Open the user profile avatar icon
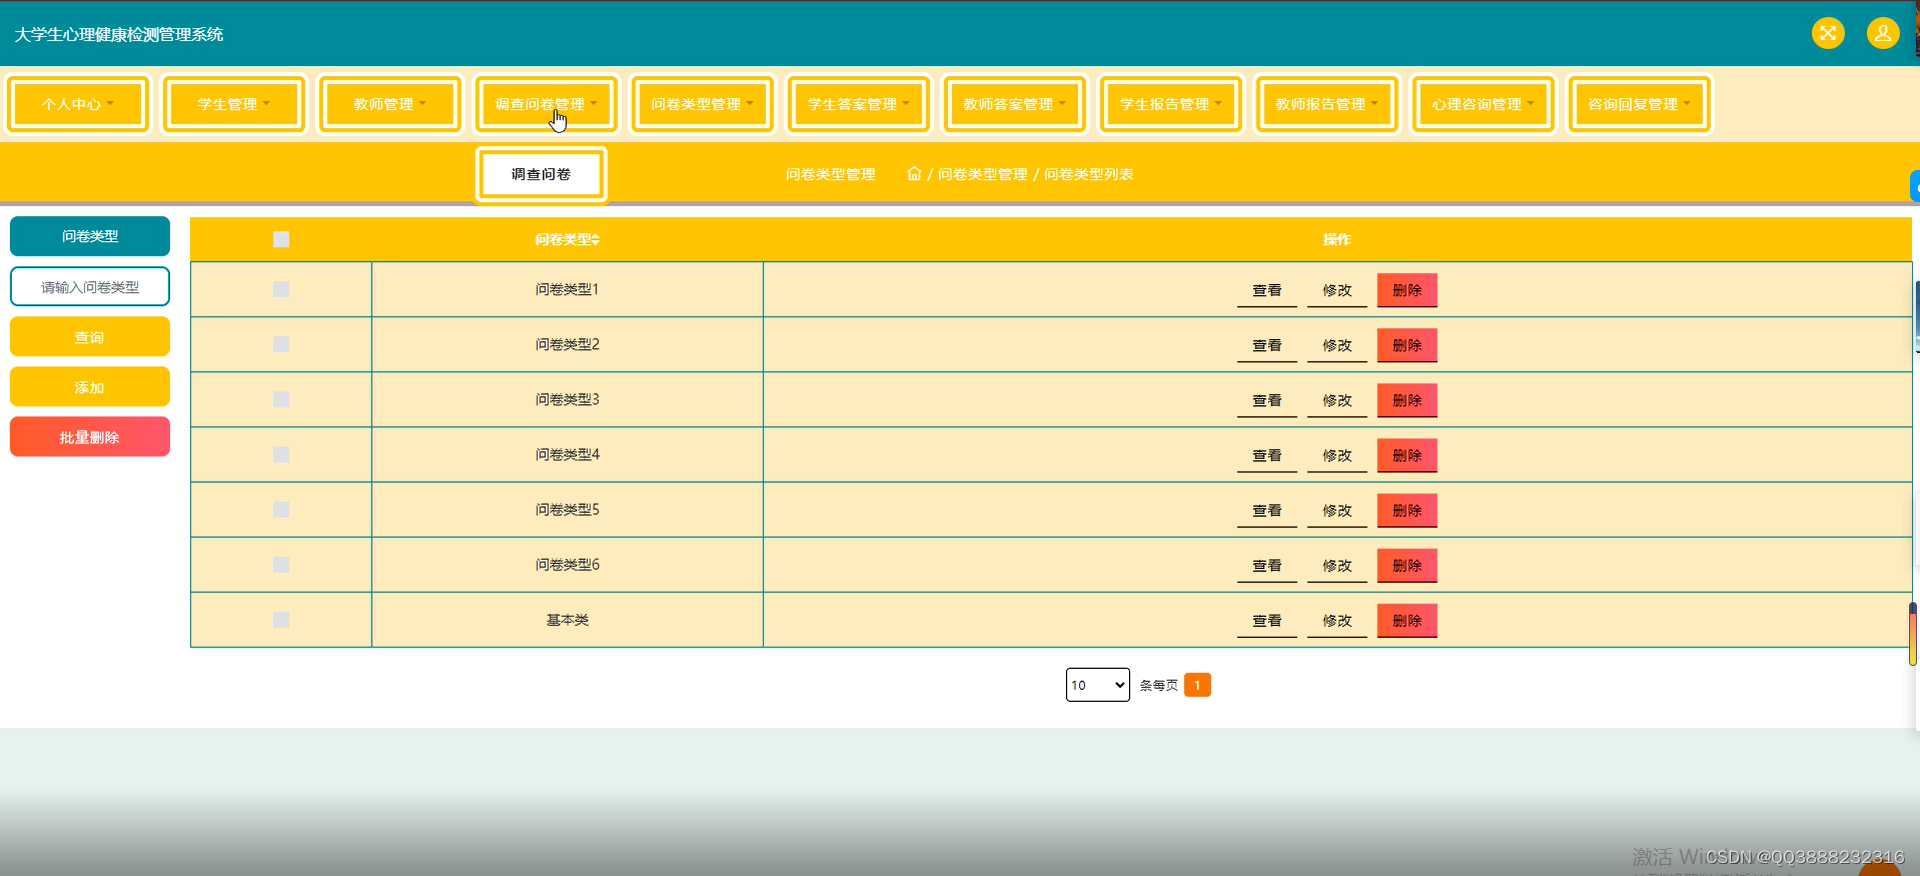 coord(1883,33)
